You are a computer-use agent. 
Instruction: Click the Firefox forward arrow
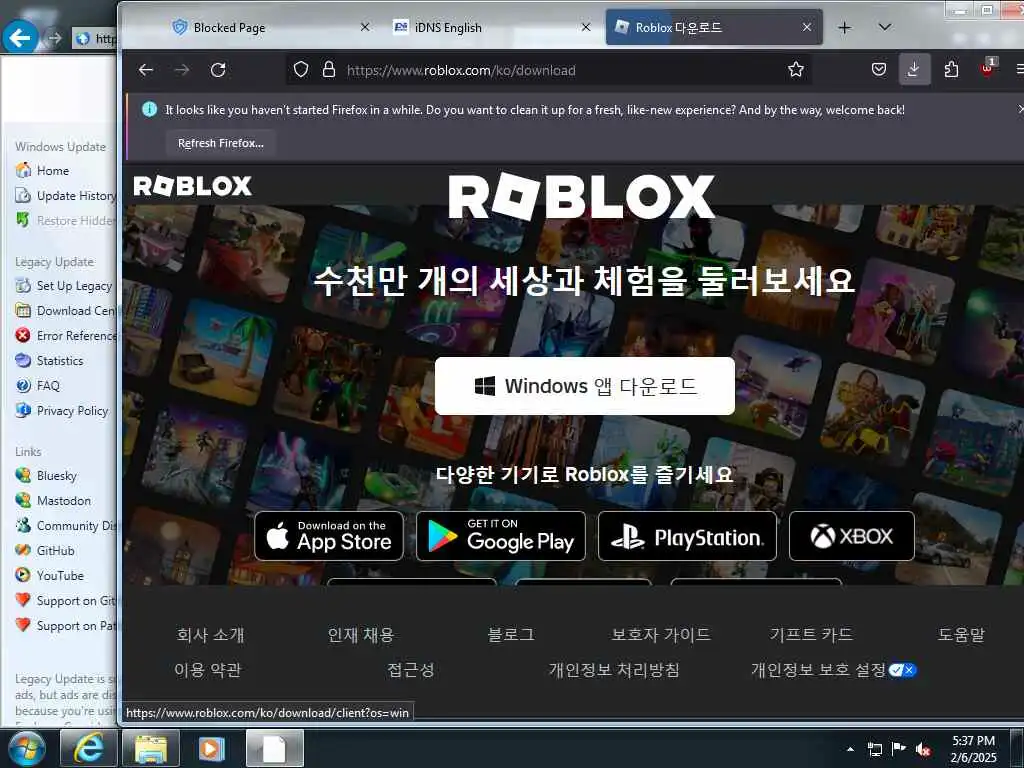pyautogui.click(x=182, y=70)
